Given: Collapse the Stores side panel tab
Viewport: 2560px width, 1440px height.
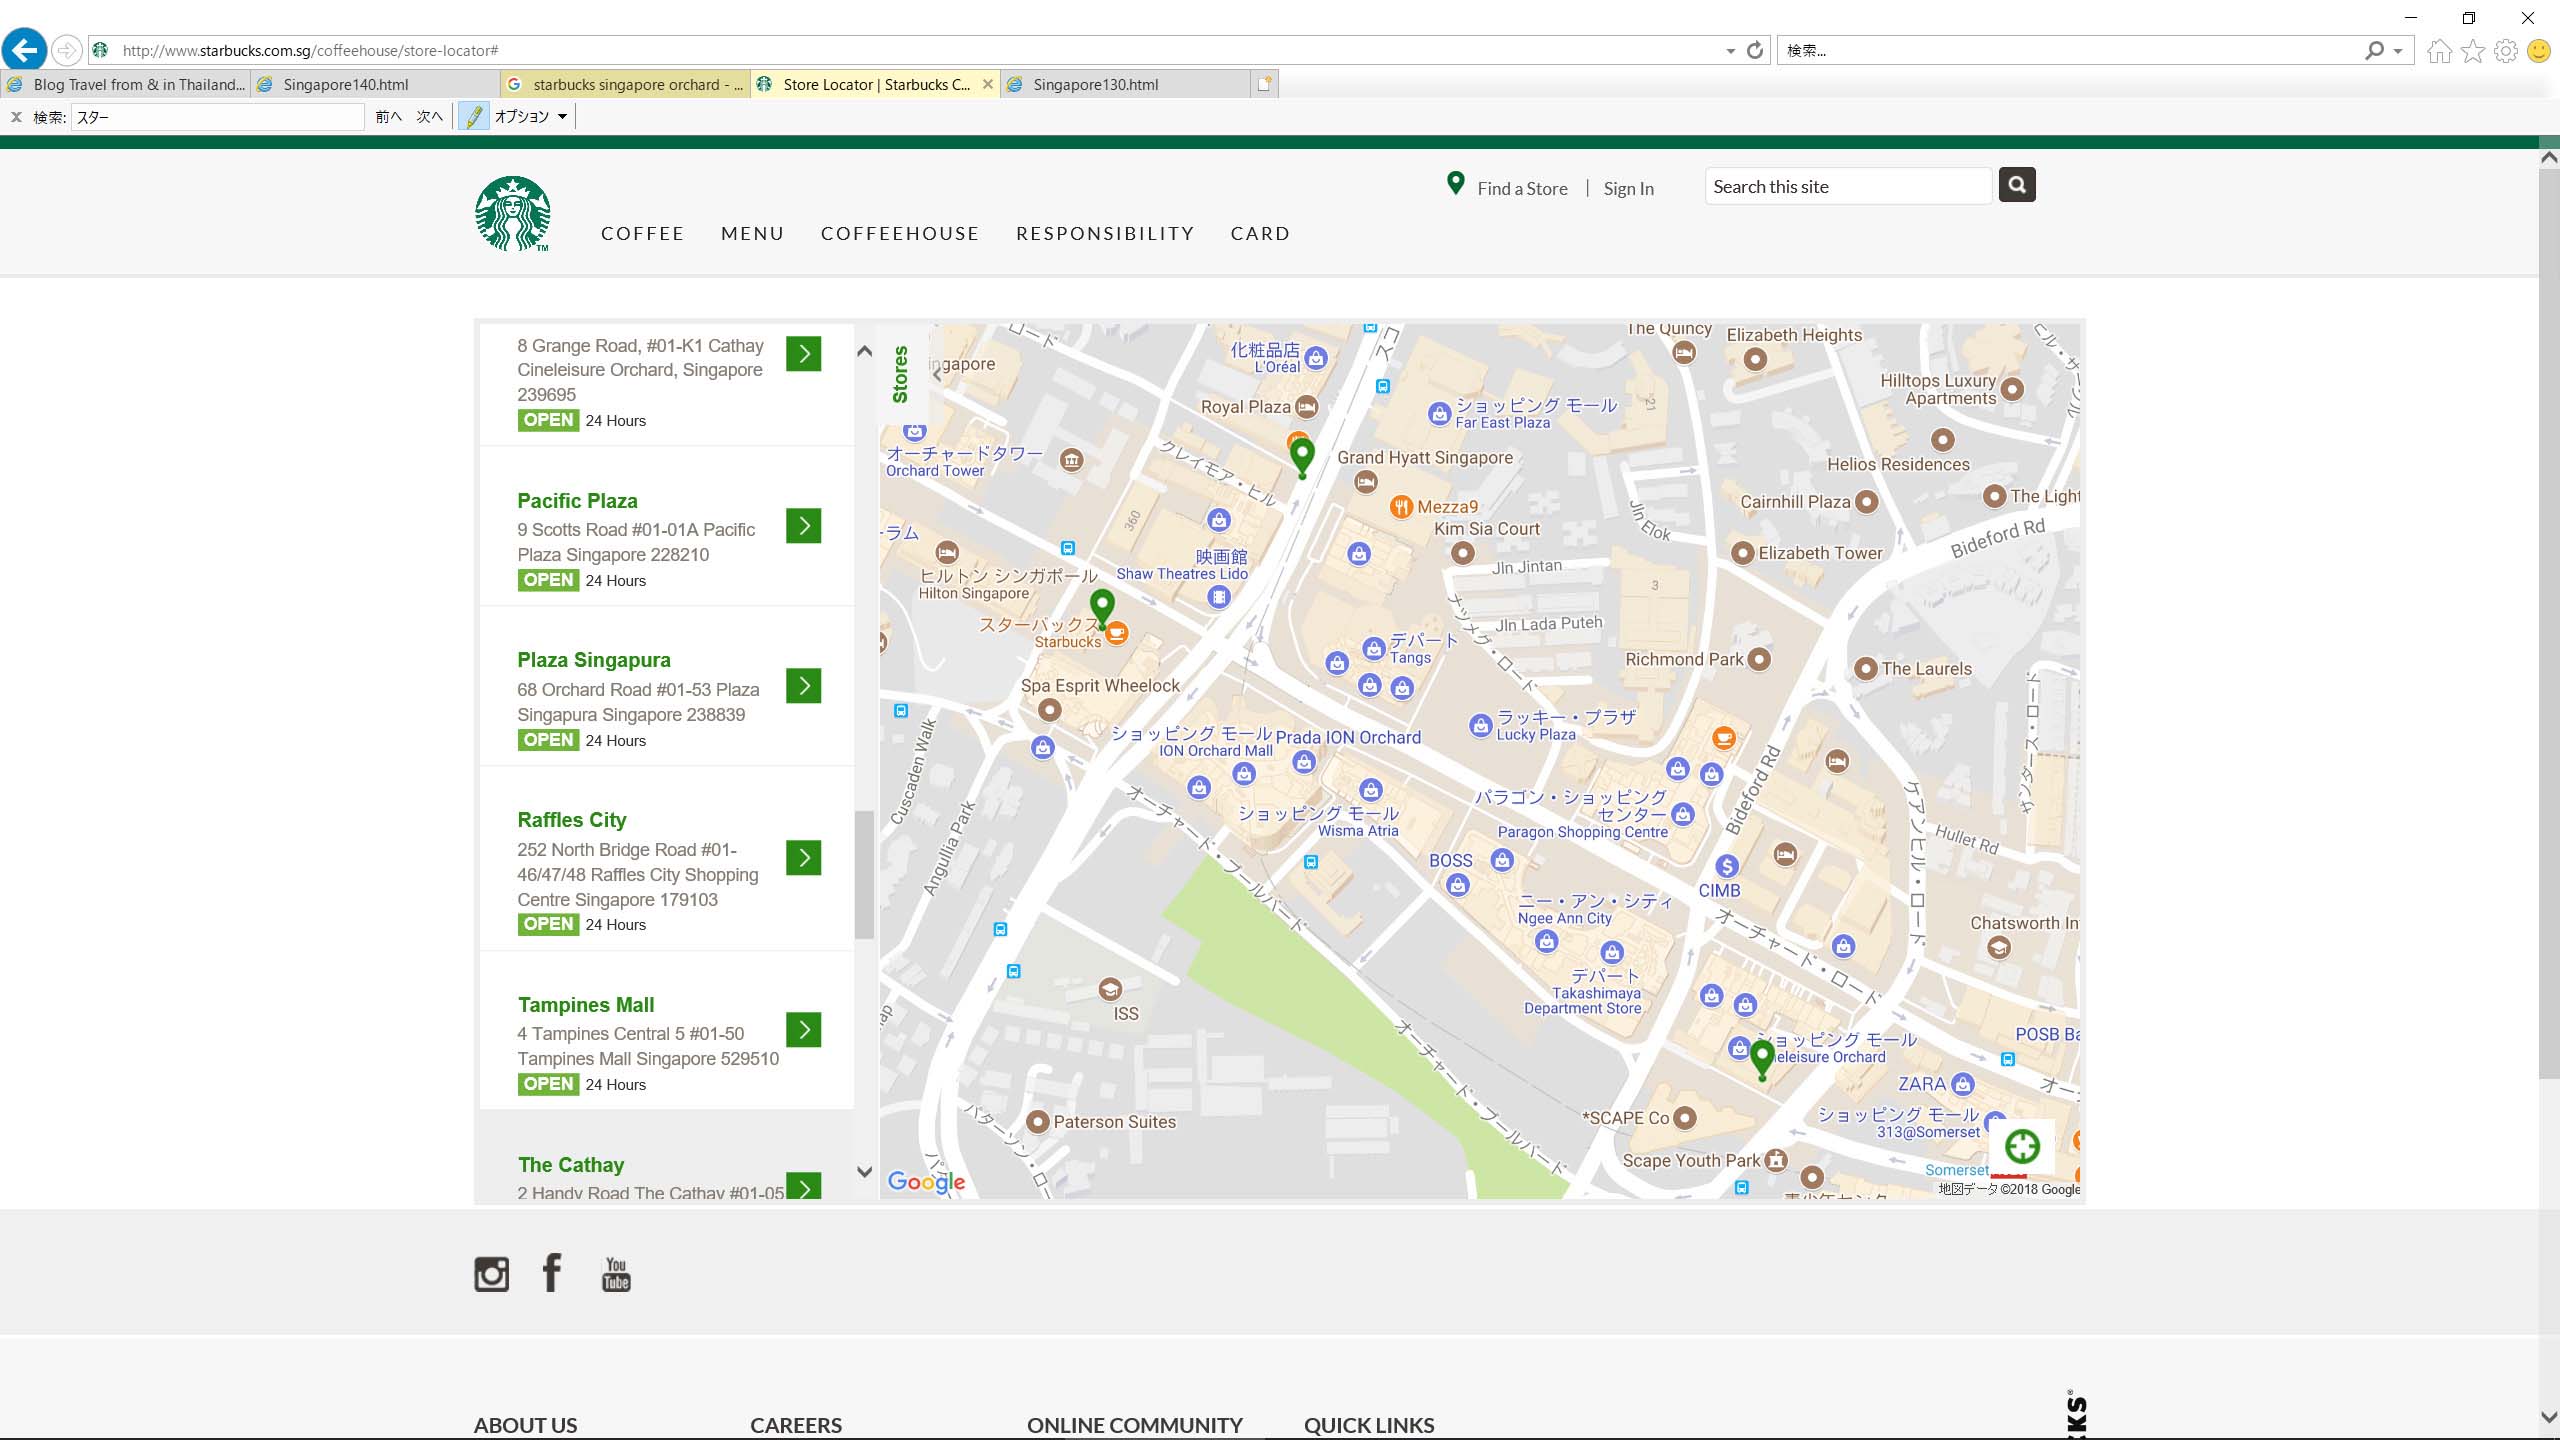Looking at the screenshot, I should coord(902,374).
